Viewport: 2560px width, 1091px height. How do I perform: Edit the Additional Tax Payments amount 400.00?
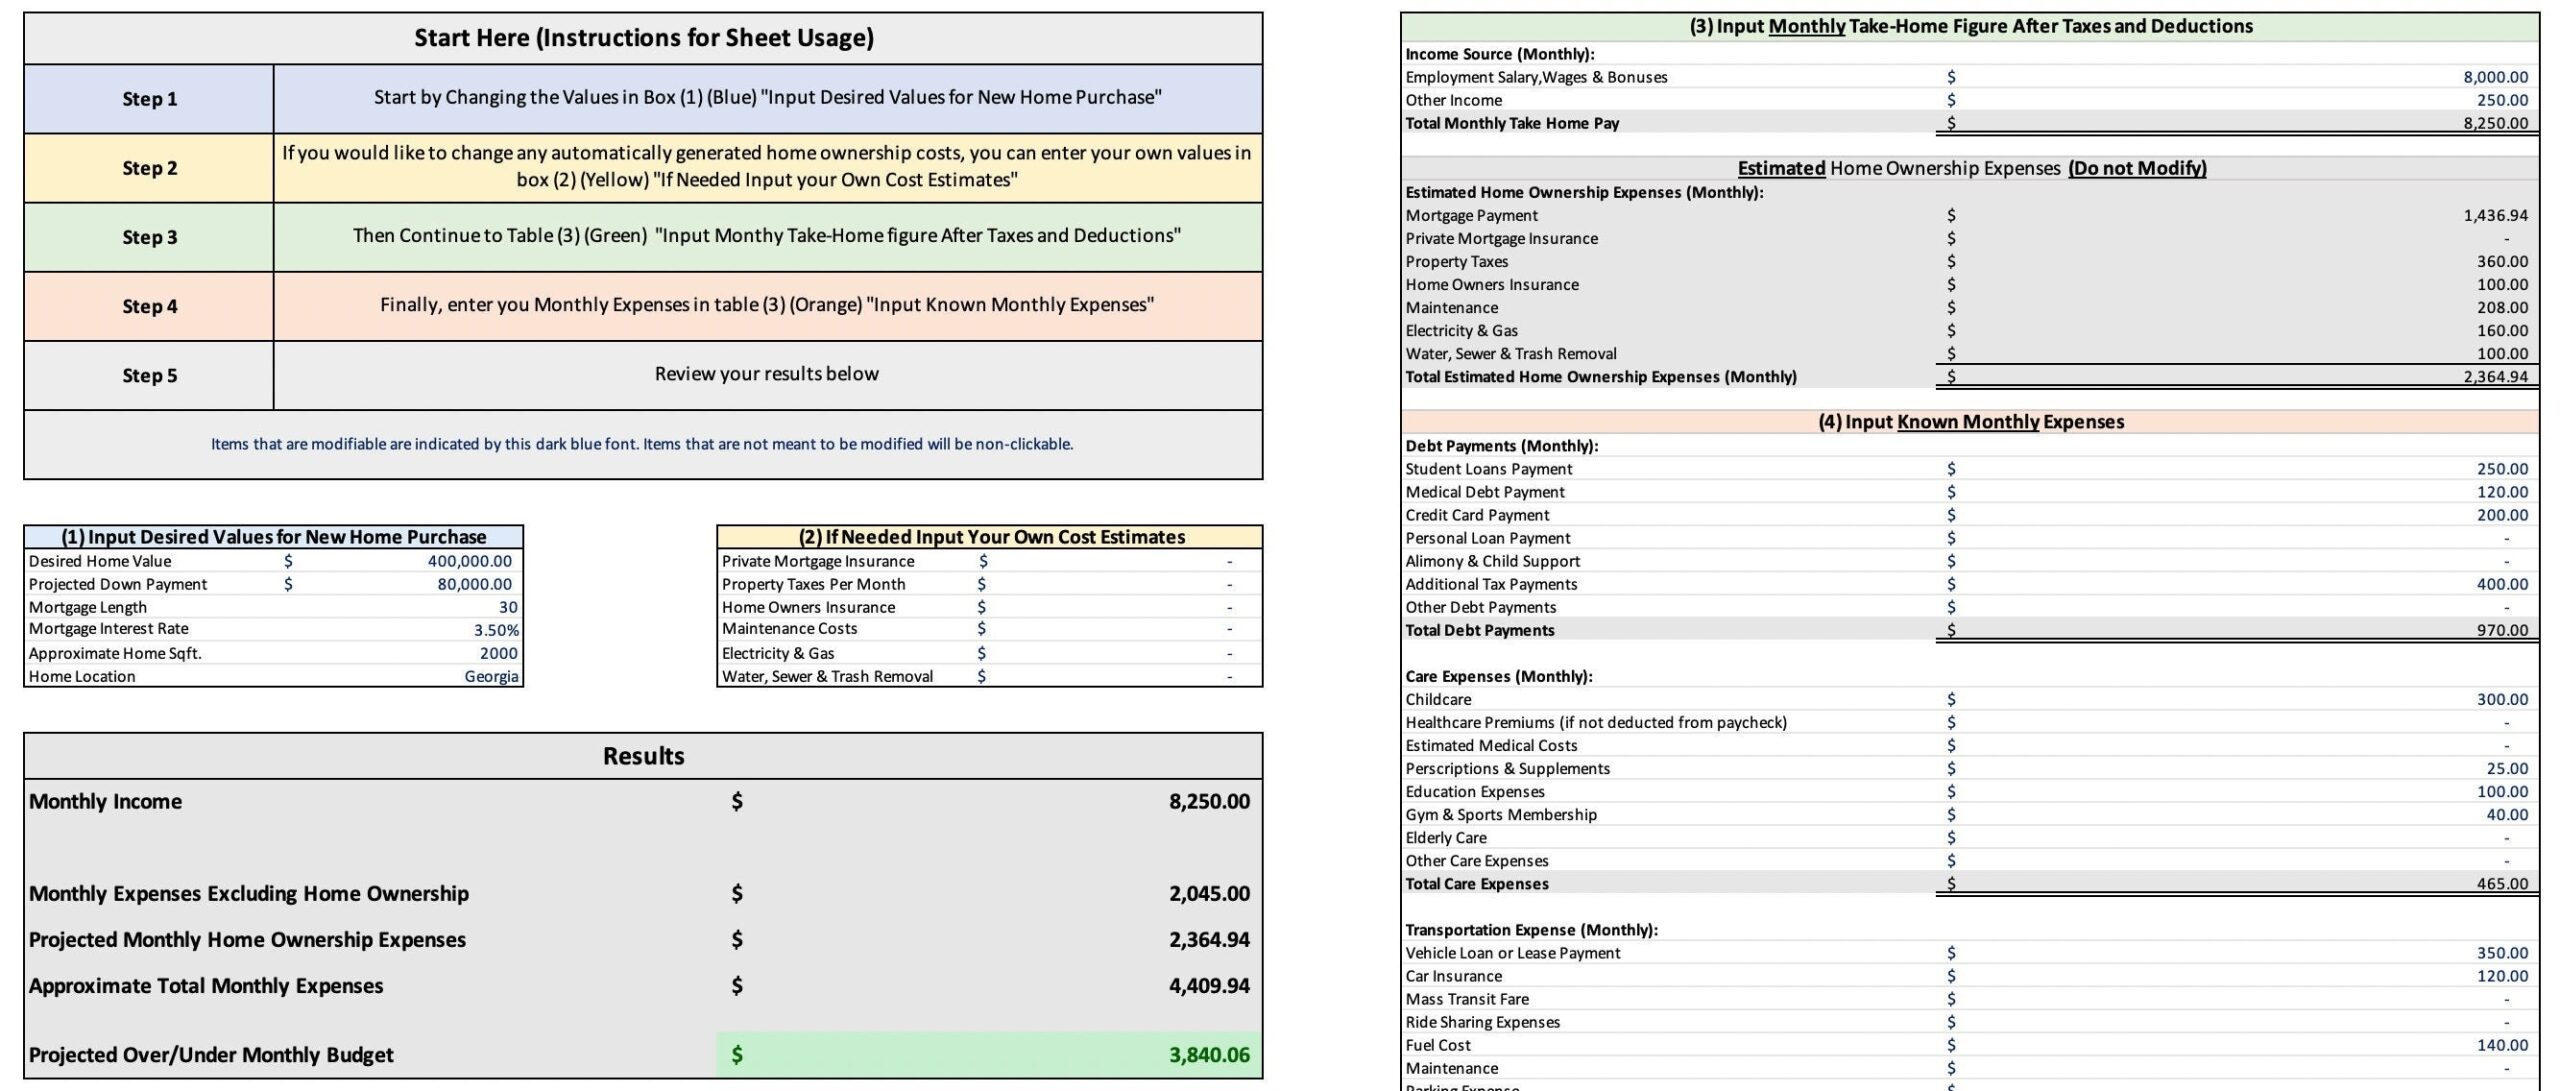[2502, 584]
